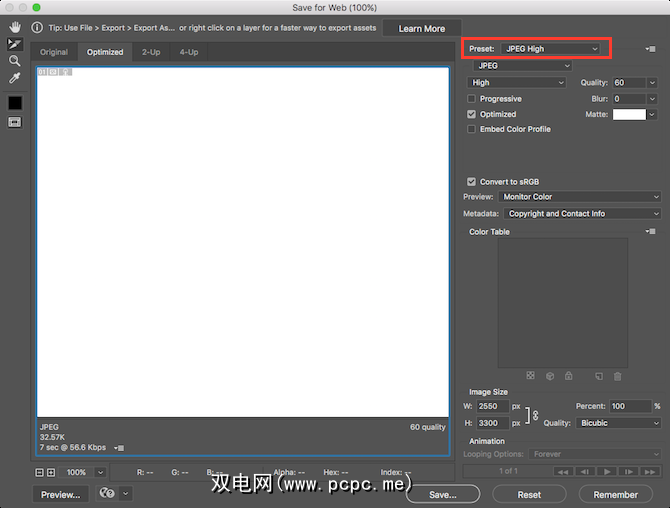Open the Metadata dropdown
This screenshot has width=670, height=508.
[583, 214]
